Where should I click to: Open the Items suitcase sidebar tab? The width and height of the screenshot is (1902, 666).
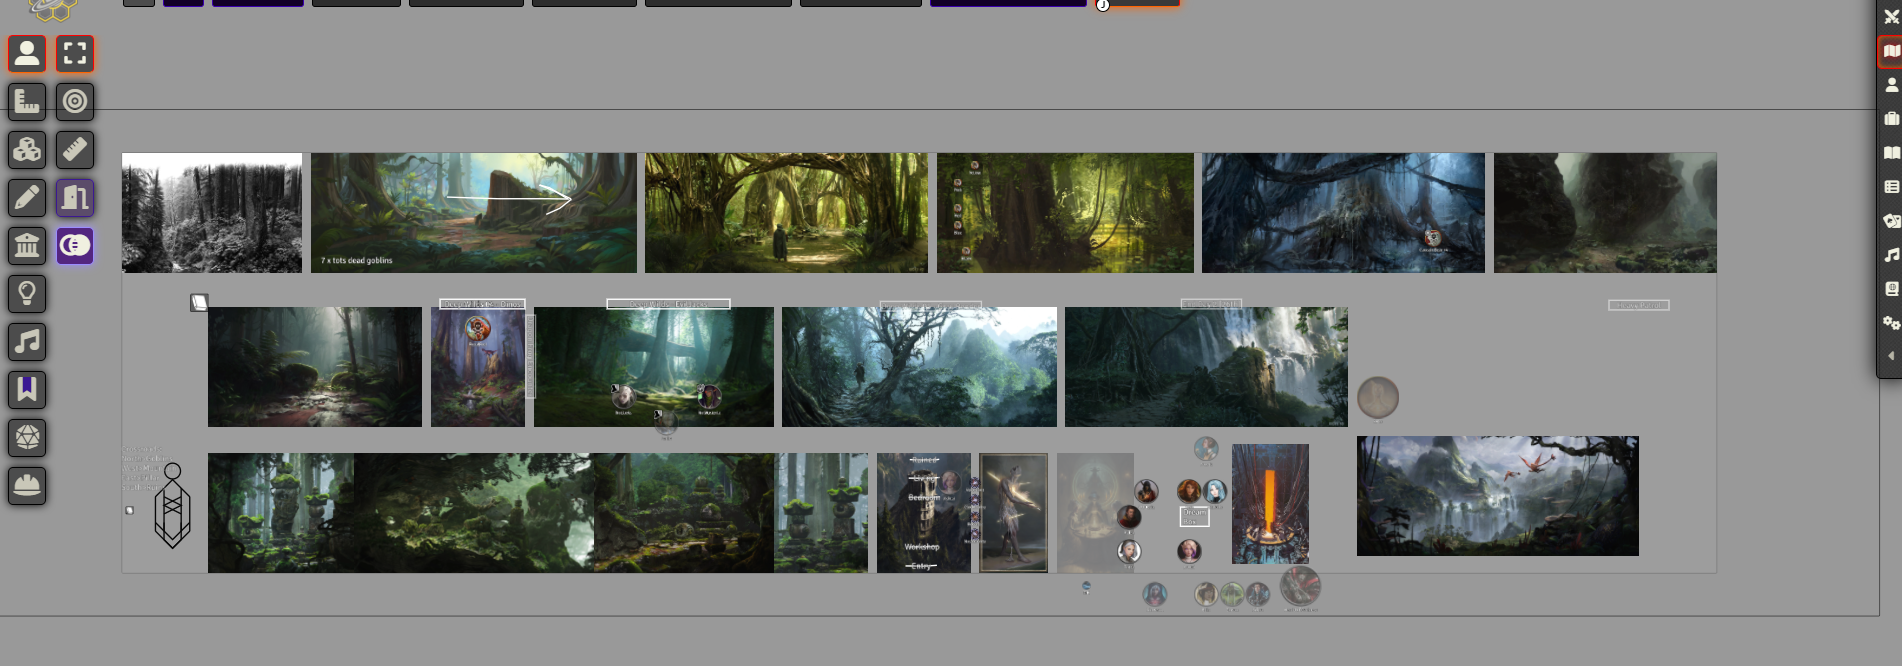(x=1891, y=119)
